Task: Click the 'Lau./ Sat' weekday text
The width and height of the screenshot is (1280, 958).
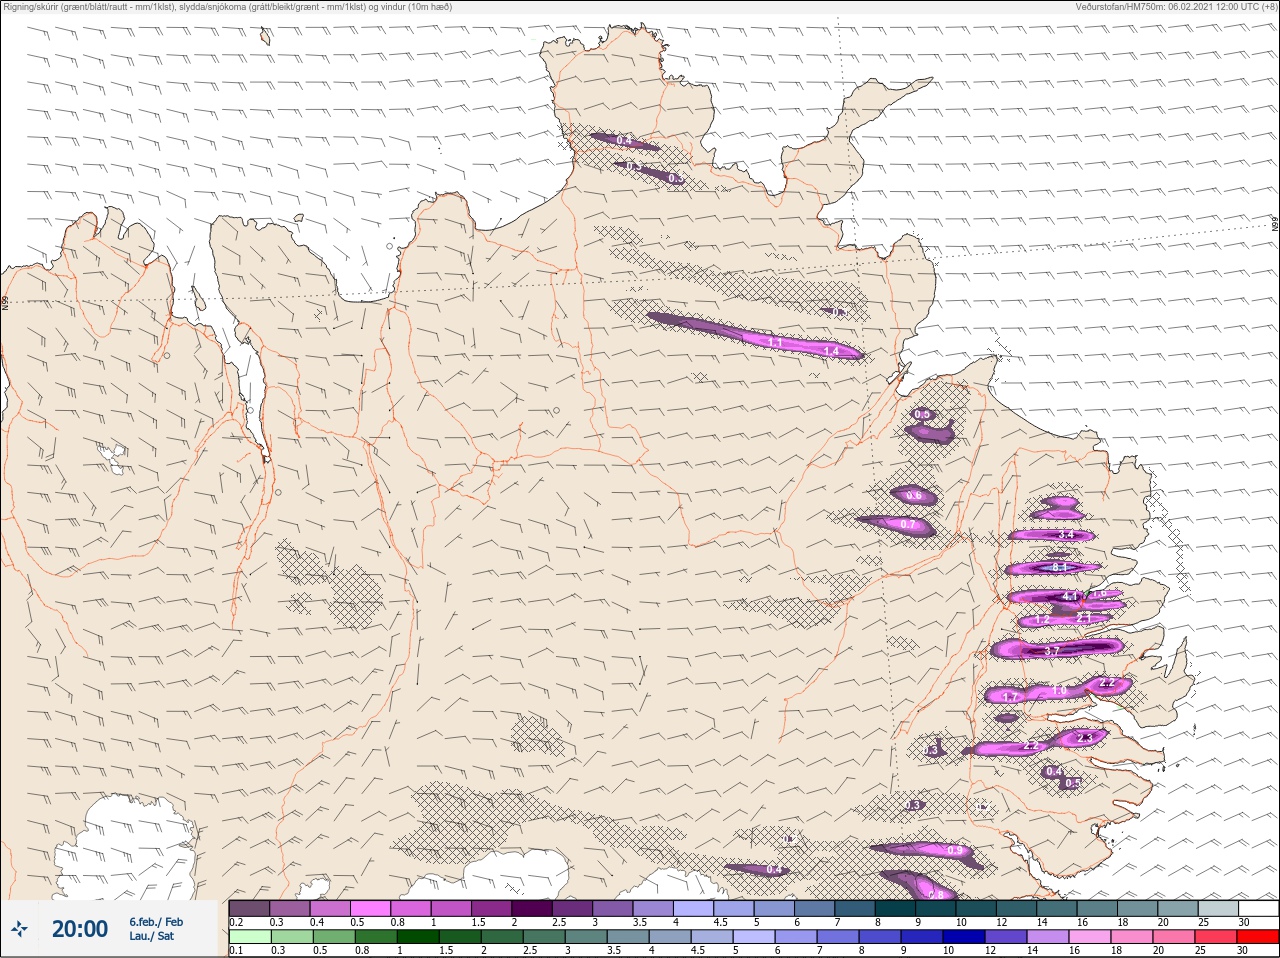Action: (x=151, y=936)
